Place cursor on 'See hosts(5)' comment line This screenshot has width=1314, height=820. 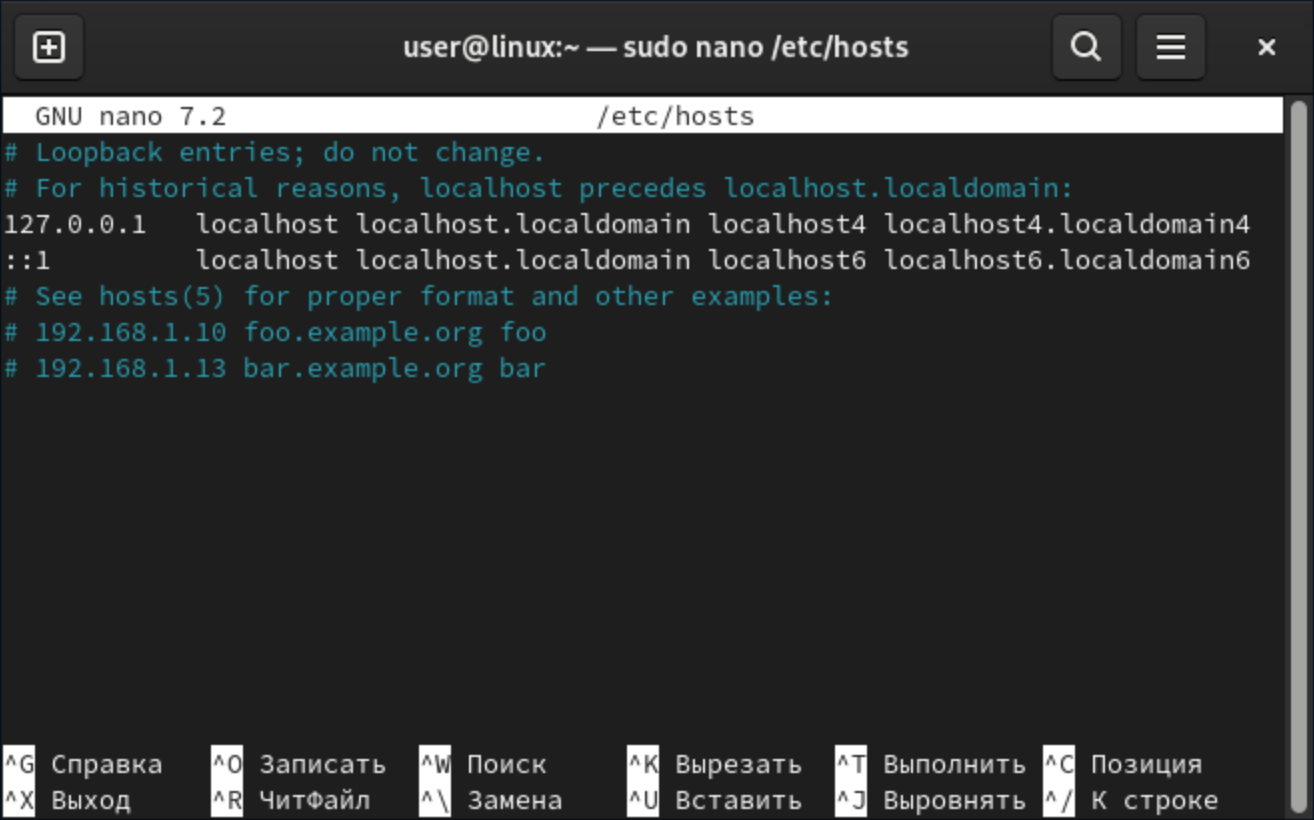[419, 297]
